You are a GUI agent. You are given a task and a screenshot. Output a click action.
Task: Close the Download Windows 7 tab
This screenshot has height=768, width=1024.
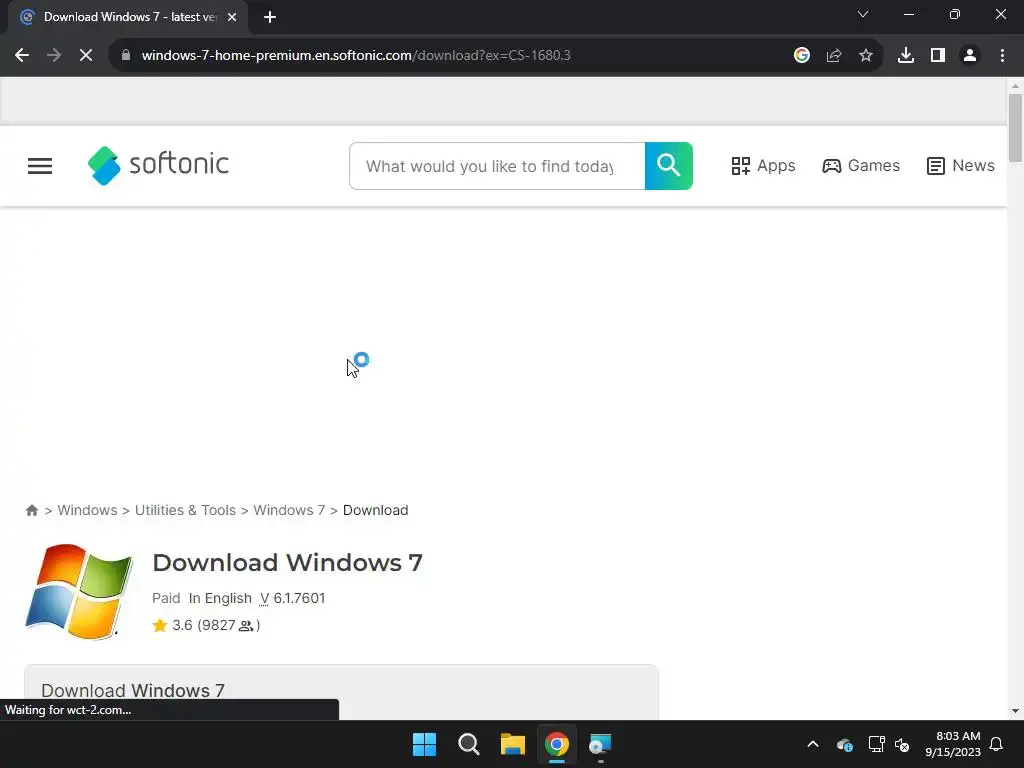click(232, 17)
